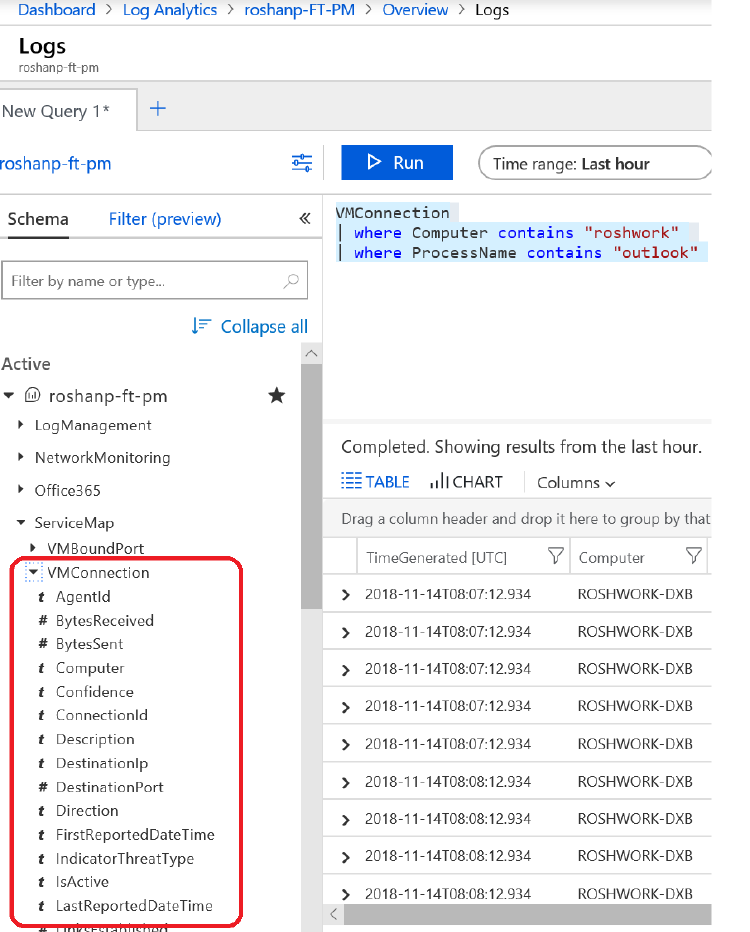The image size is (750, 932).
Task: Click the Collapse all sort icon
Action: [201, 326]
